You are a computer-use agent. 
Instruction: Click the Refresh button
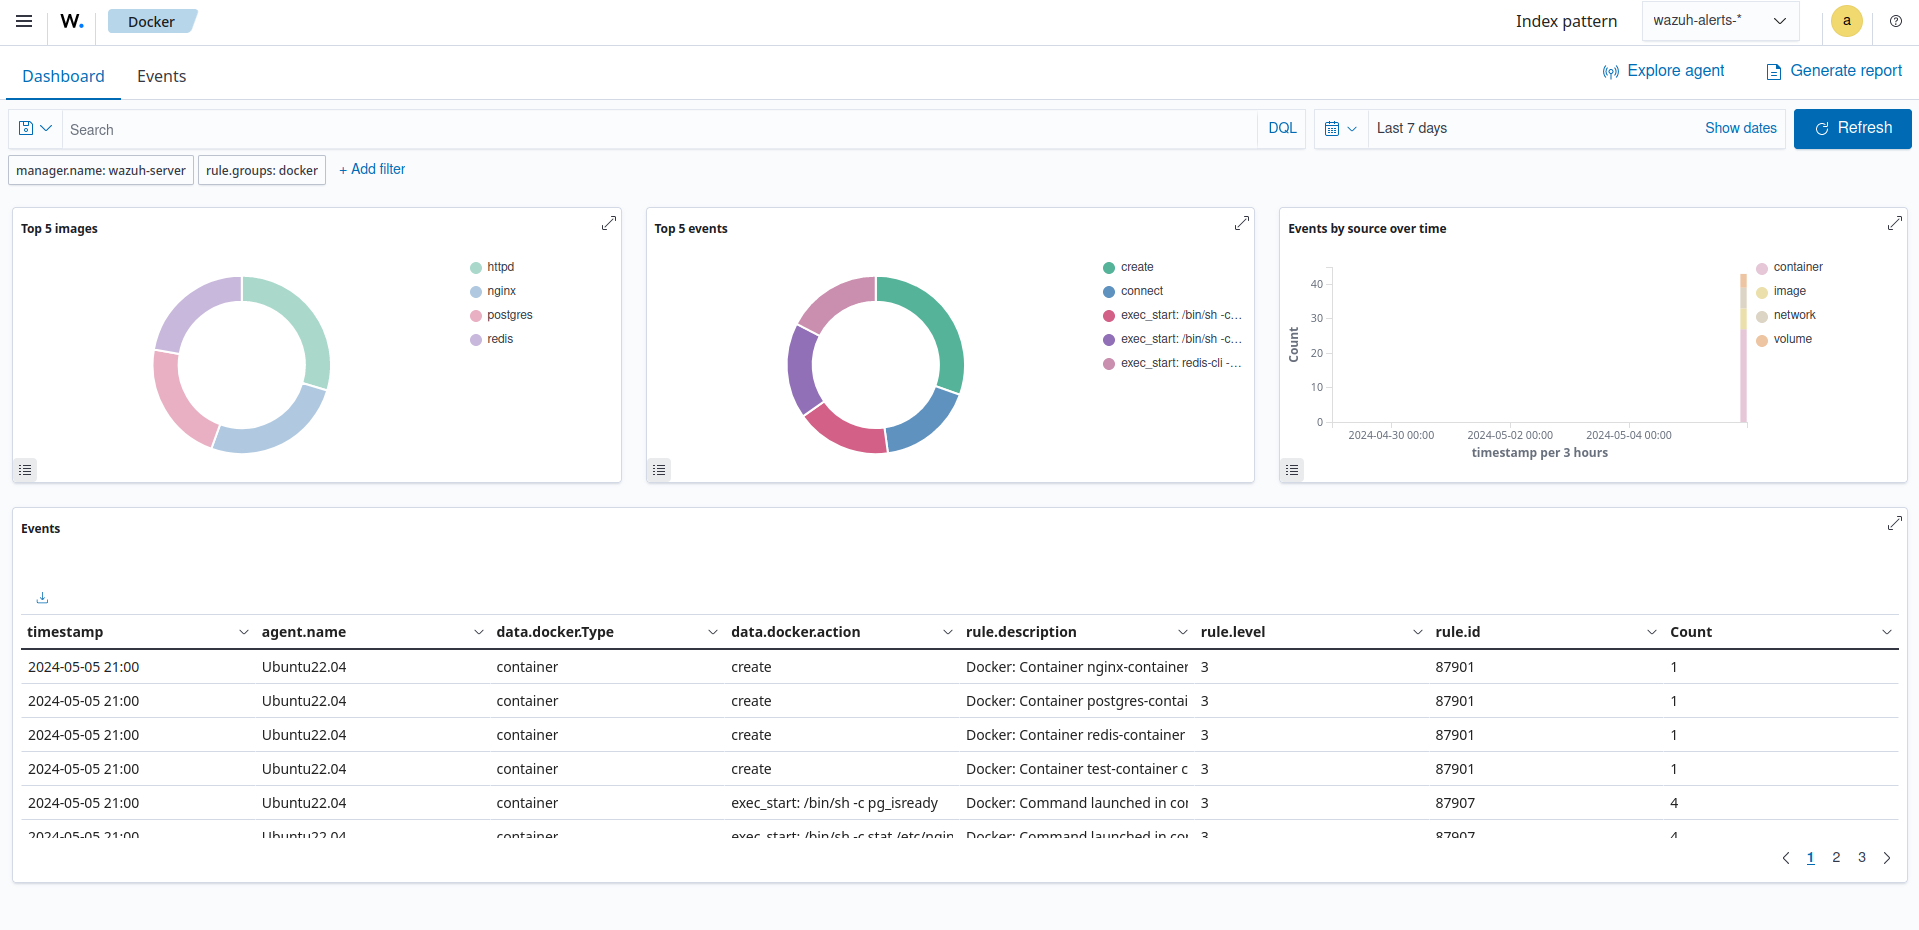1852,128
